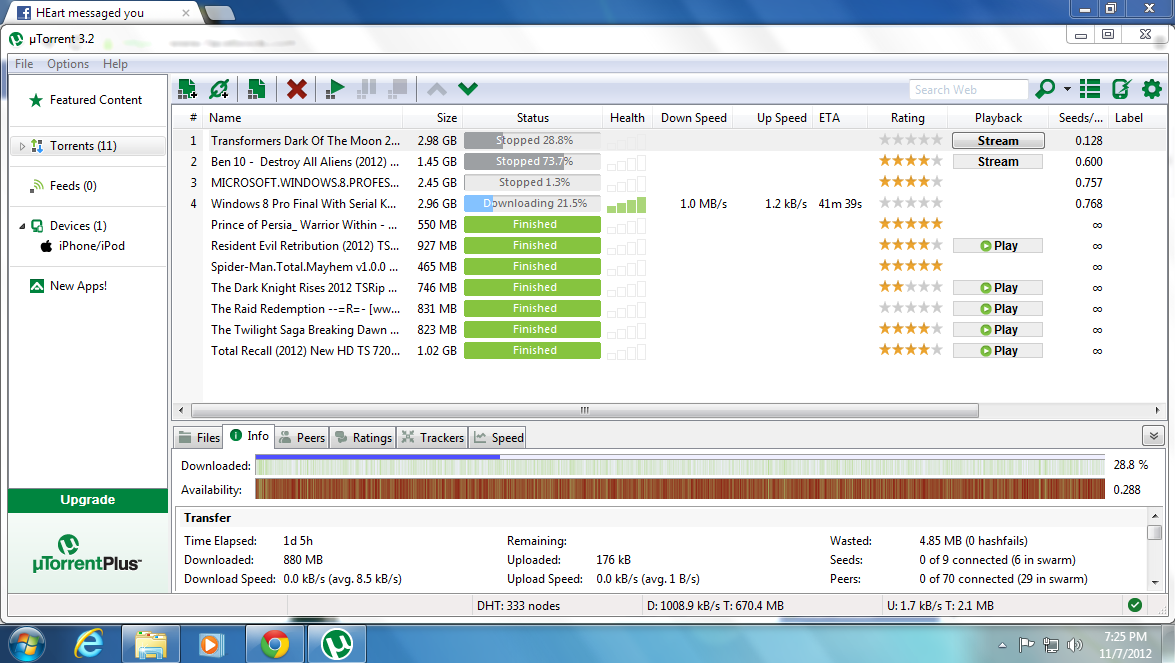The height and width of the screenshot is (663, 1175).
Task: Select Prince of Persia Warrior Within torrent
Action: pos(668,225)
